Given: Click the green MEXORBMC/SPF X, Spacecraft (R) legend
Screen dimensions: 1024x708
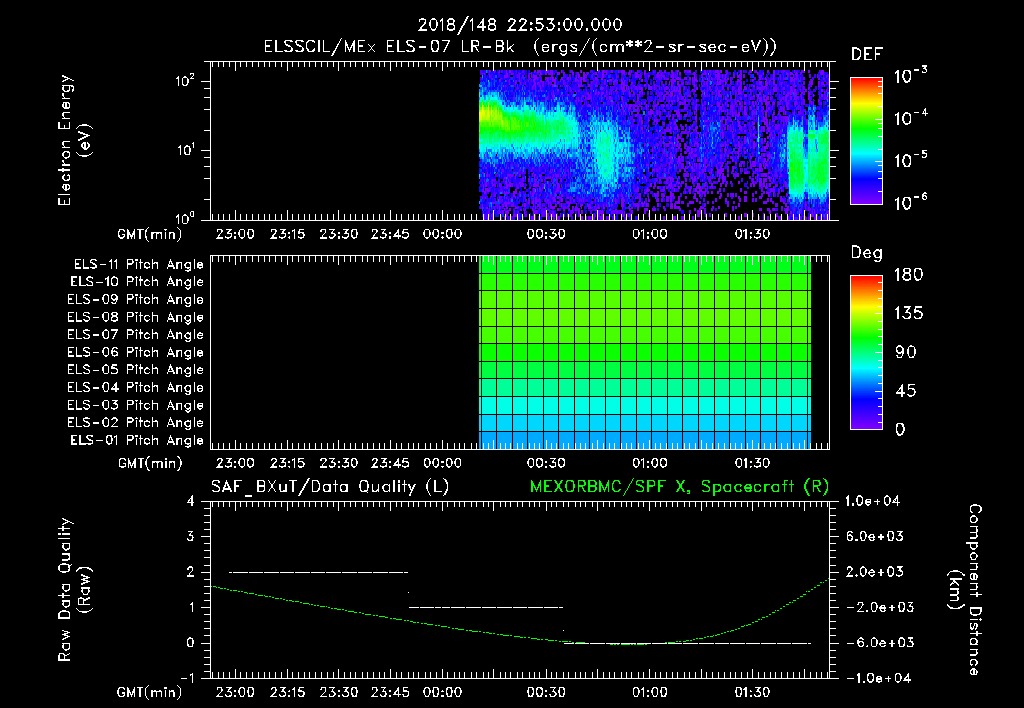Looking at the screenshot, I should (x=679, y=487).
